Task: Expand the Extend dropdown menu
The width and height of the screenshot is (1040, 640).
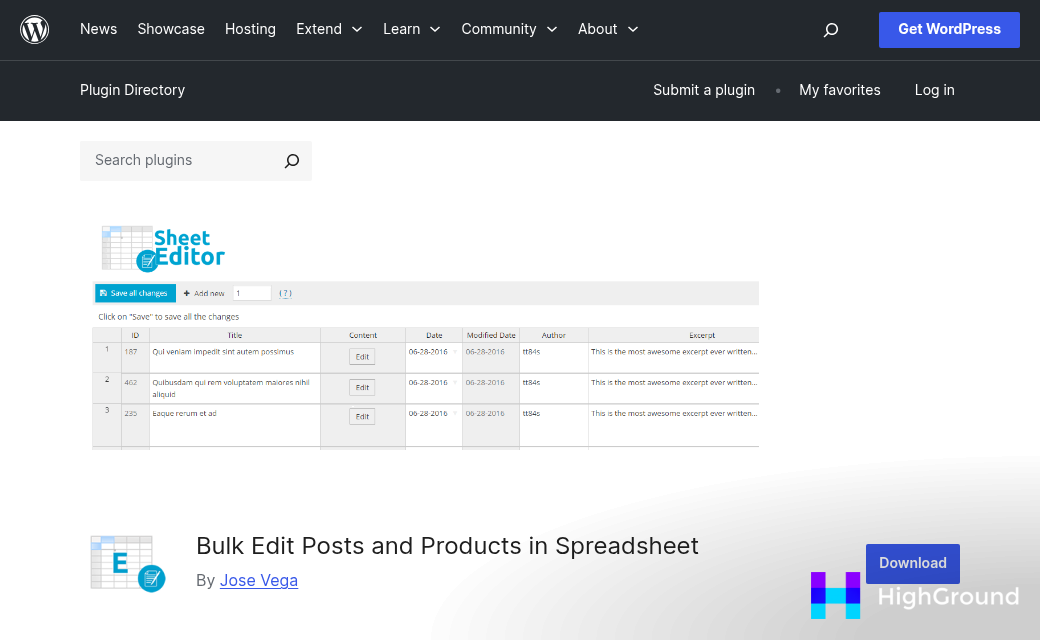Action: [x=329, y=29]
